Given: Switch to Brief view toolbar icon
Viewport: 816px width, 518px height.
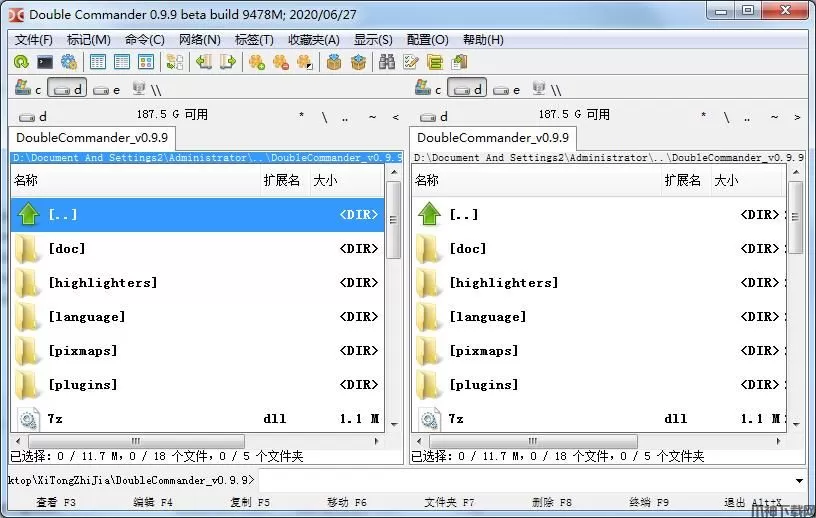Looking at the screenshot, I should tap(97, 62).
